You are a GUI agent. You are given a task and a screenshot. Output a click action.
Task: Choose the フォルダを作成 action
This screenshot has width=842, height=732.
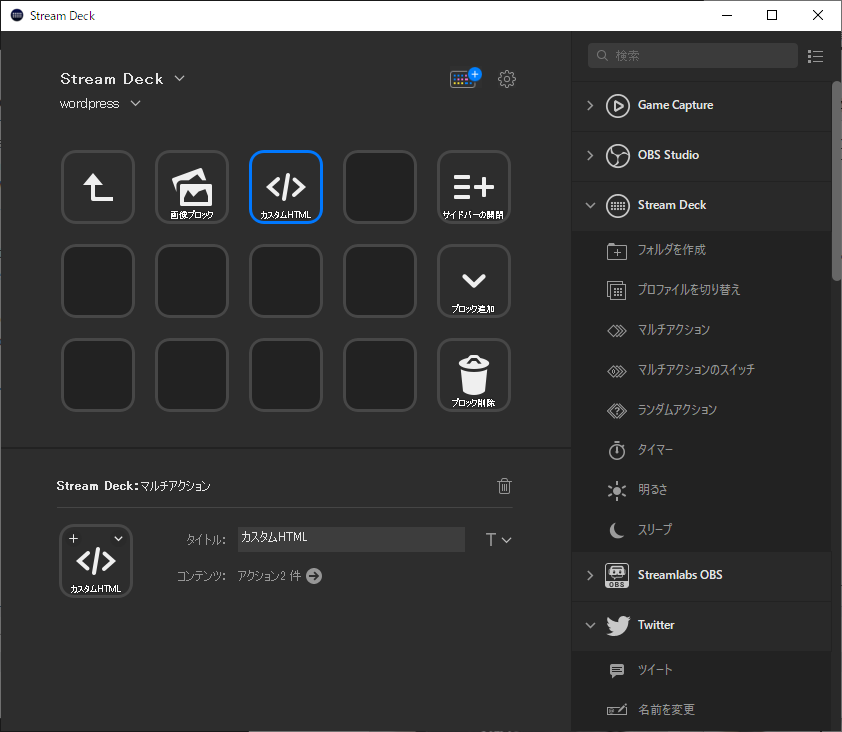701,250
